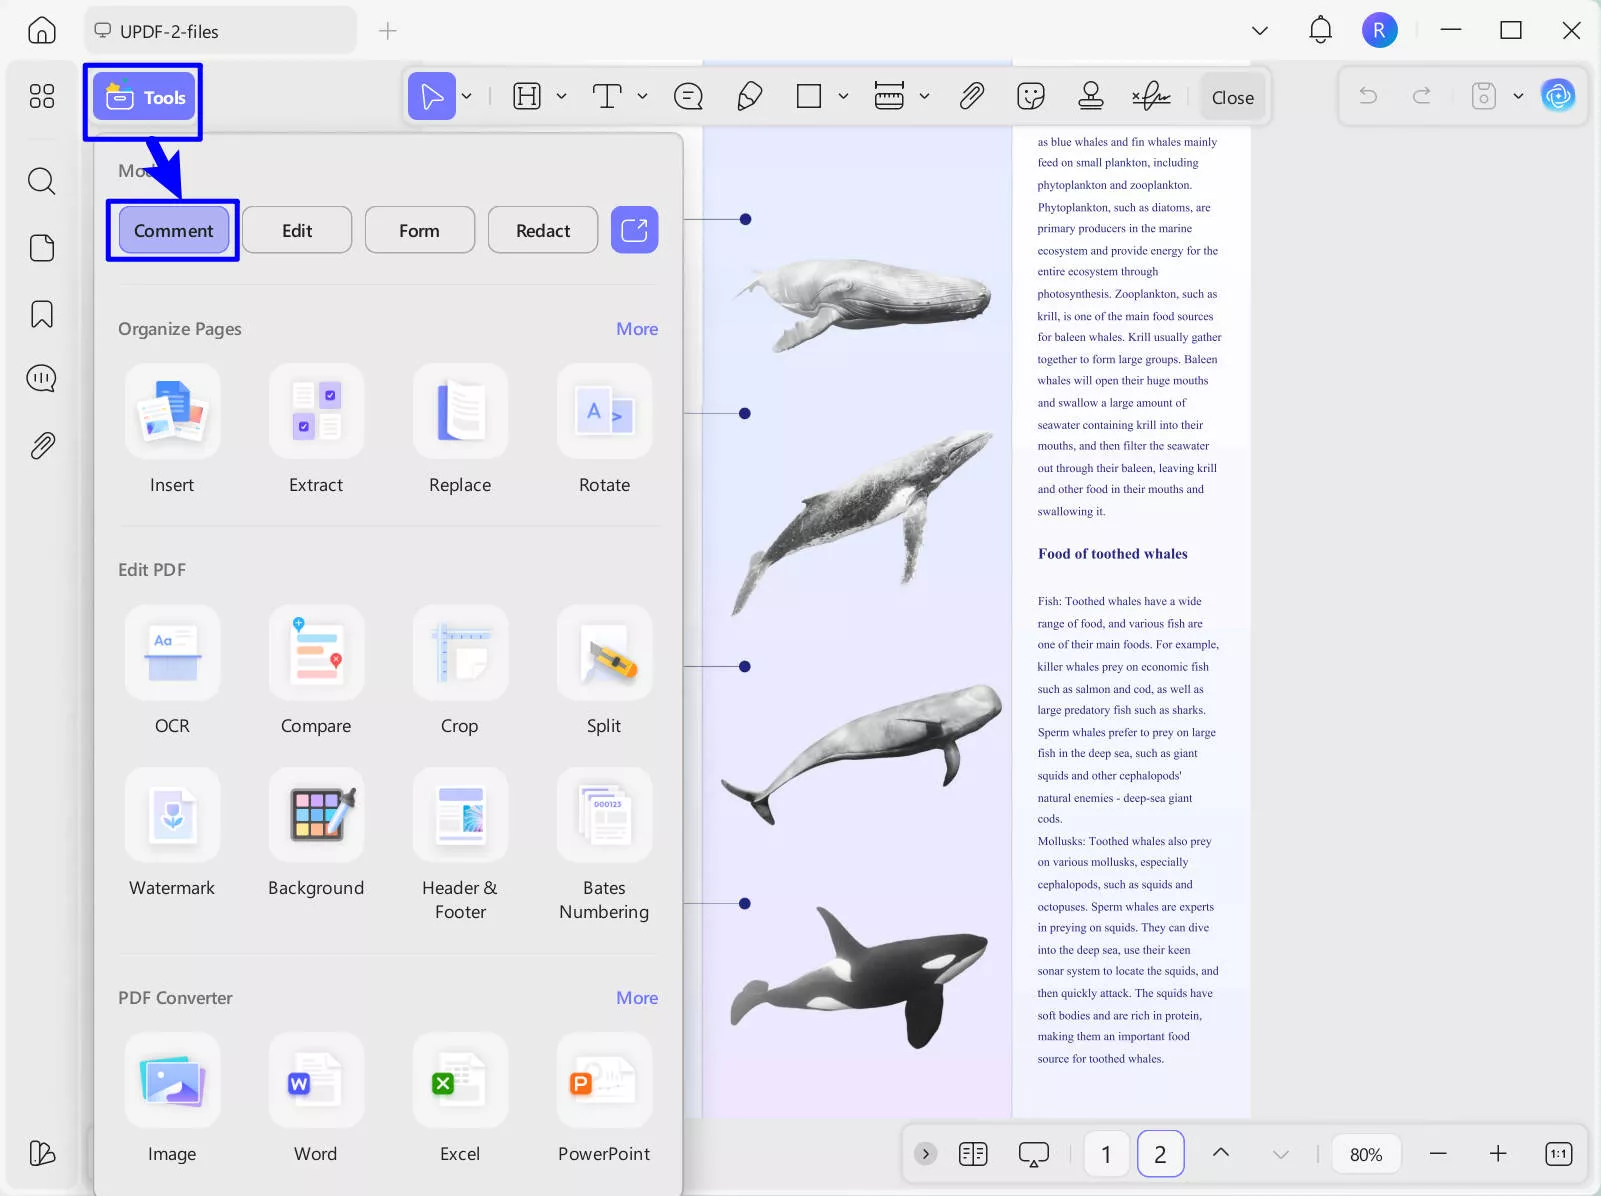The image size is (1601, 1196).
Task: Open the Watermark tool
Action: (172, 815)
